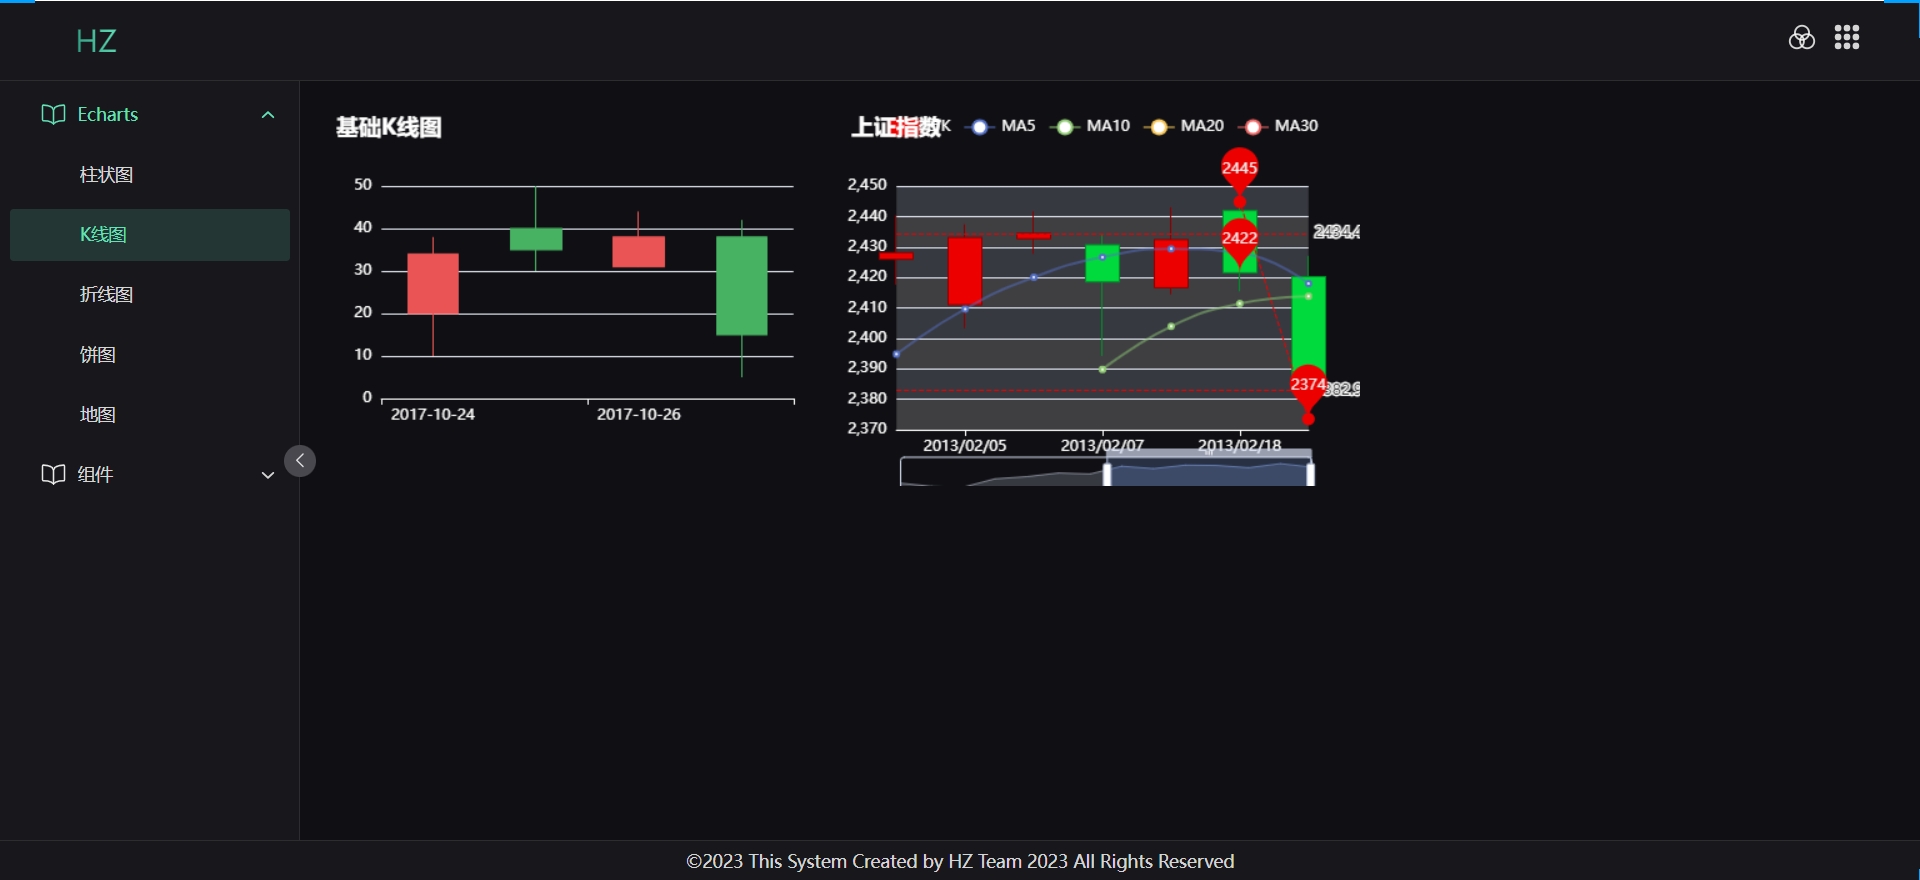Toggle the MA30 legend series

[1280, 126]
